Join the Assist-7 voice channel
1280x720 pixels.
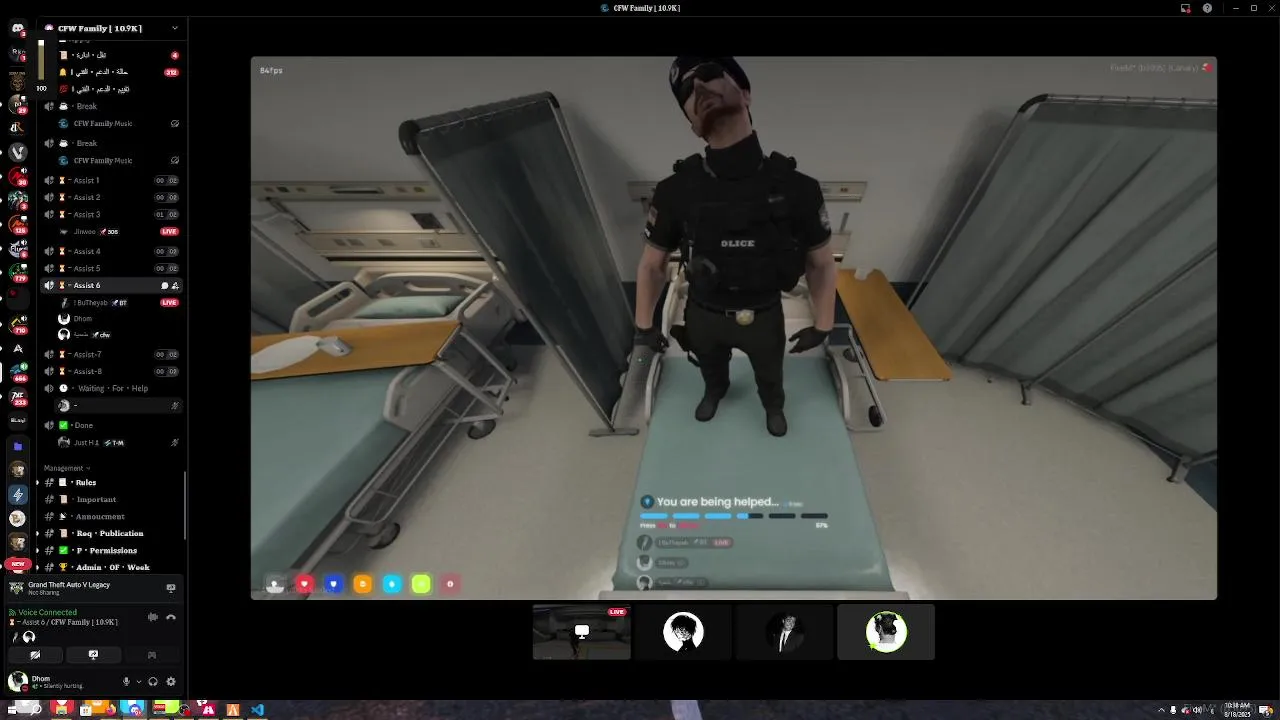pyautogui.click(x=111, y=354)
